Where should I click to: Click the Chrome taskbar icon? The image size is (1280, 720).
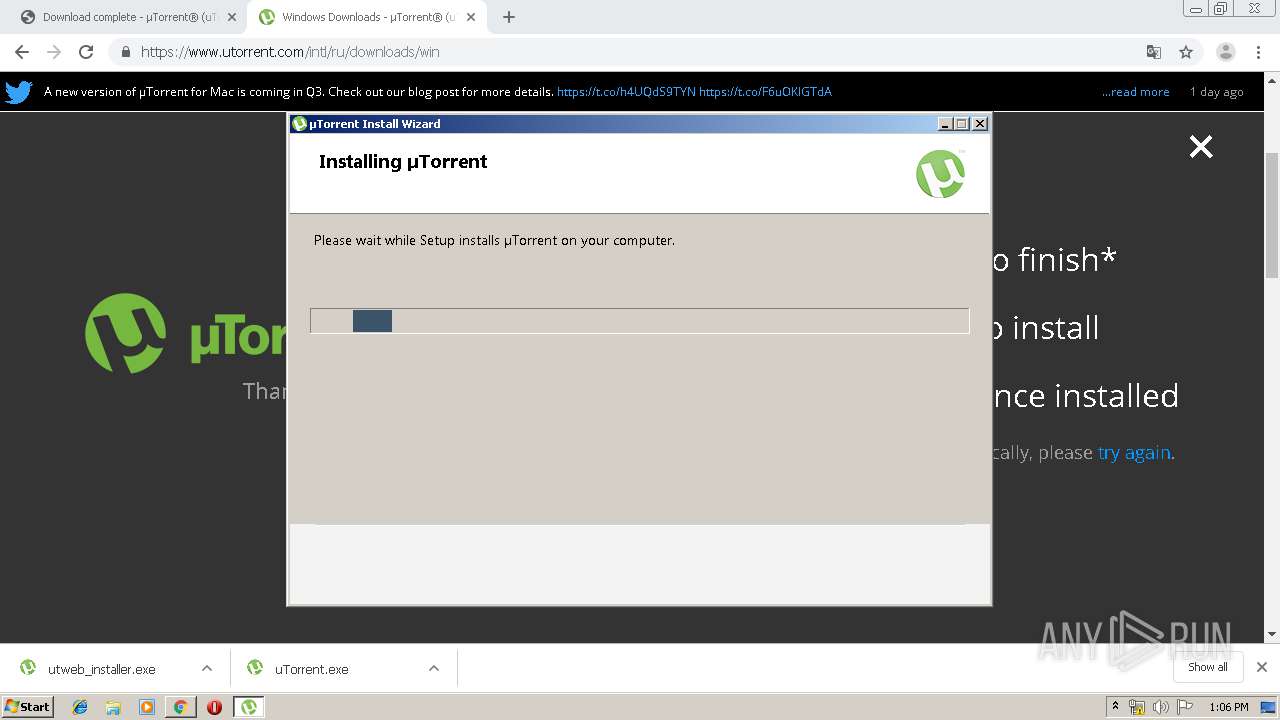click(x=180, y=707)
